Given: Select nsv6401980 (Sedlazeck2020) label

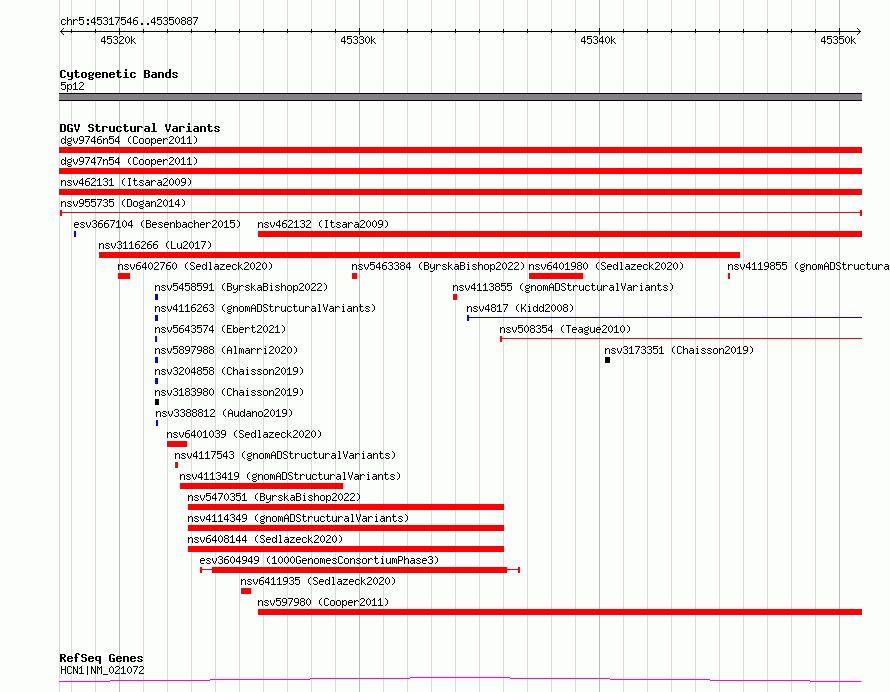Looking at the screenshot, I should point(606,266).
